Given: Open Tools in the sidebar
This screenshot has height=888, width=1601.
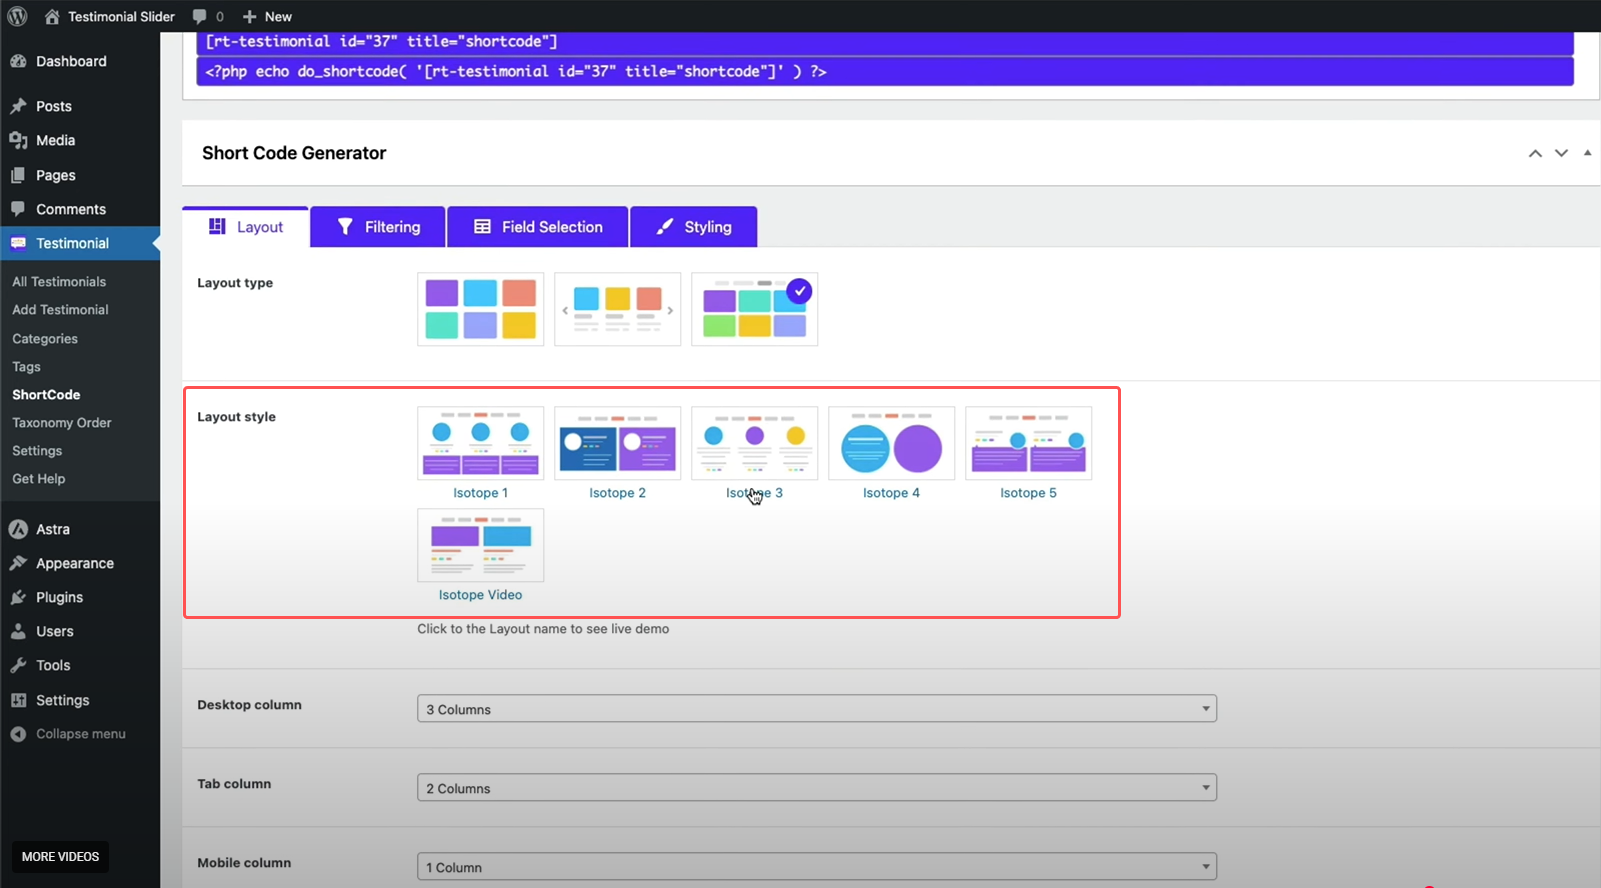Looking at the screenshot, I should (x=53, y=665).
